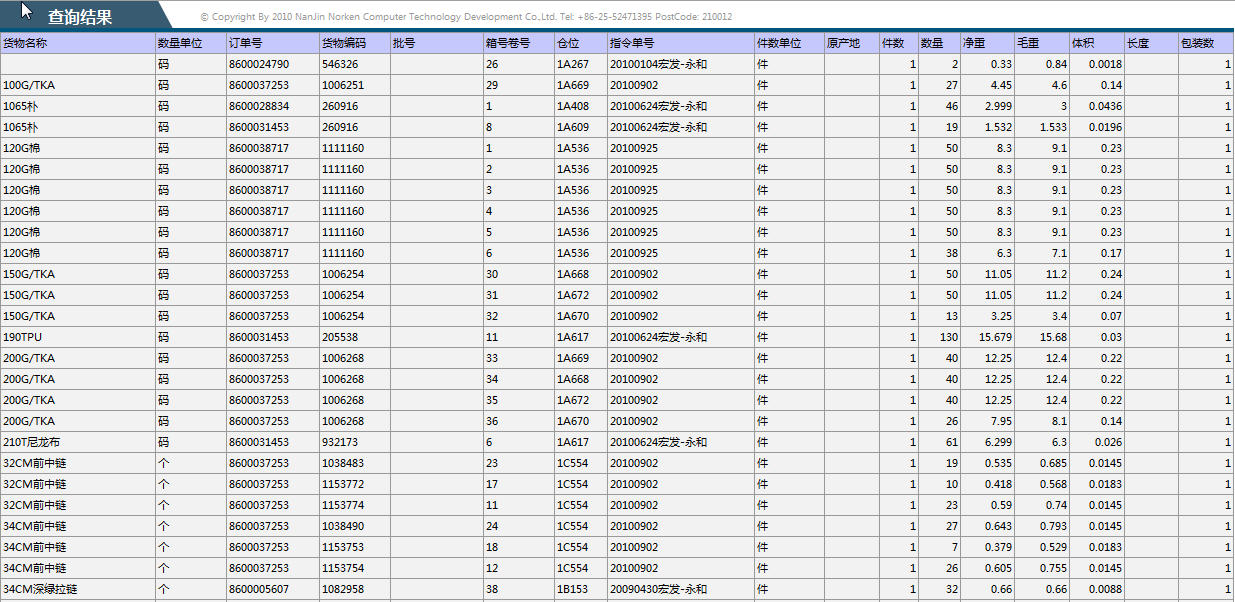This screenshot has width=1235, height=602.
Task: Click goods code 1082958
Action: click(343, 589)
